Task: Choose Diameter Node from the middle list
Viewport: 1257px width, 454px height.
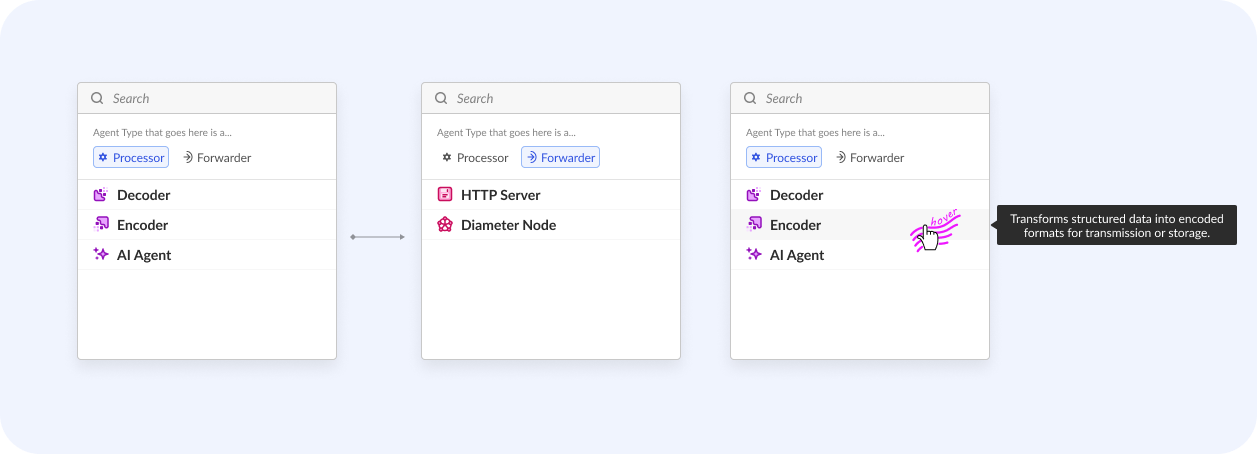Action: (x=508, y=225)
